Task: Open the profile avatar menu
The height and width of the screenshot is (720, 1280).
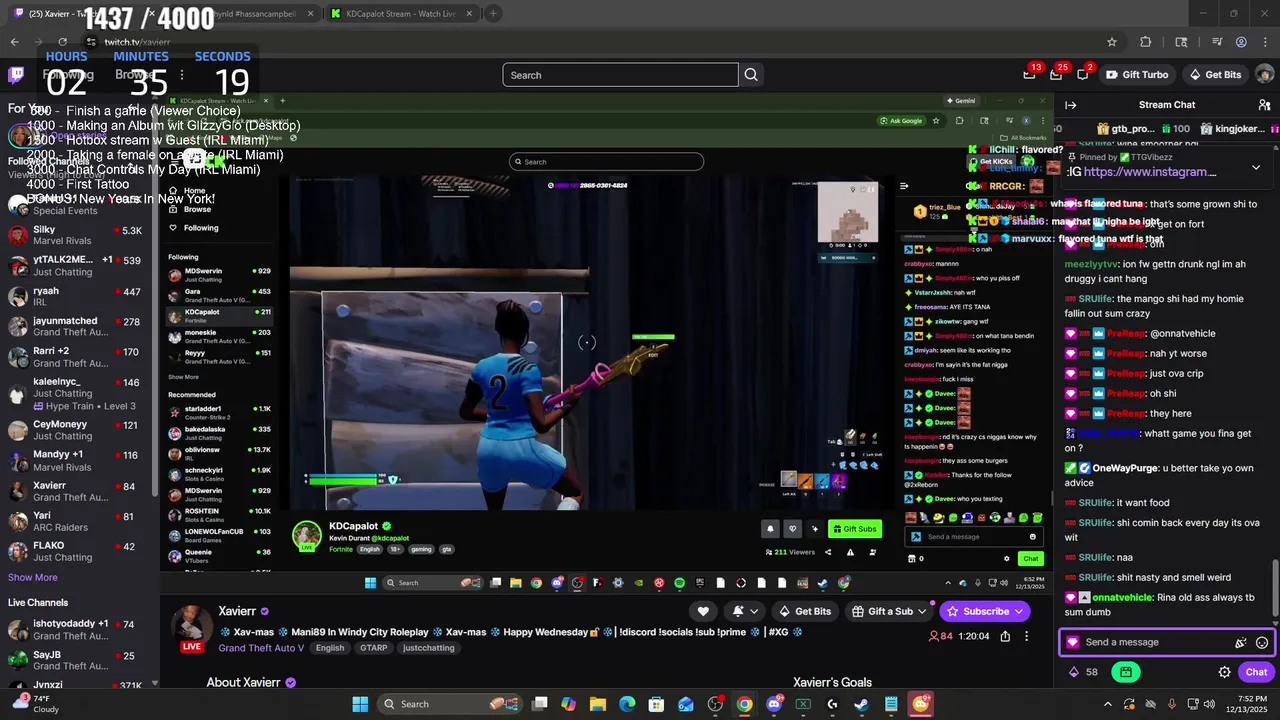Action: [1264, 75]
